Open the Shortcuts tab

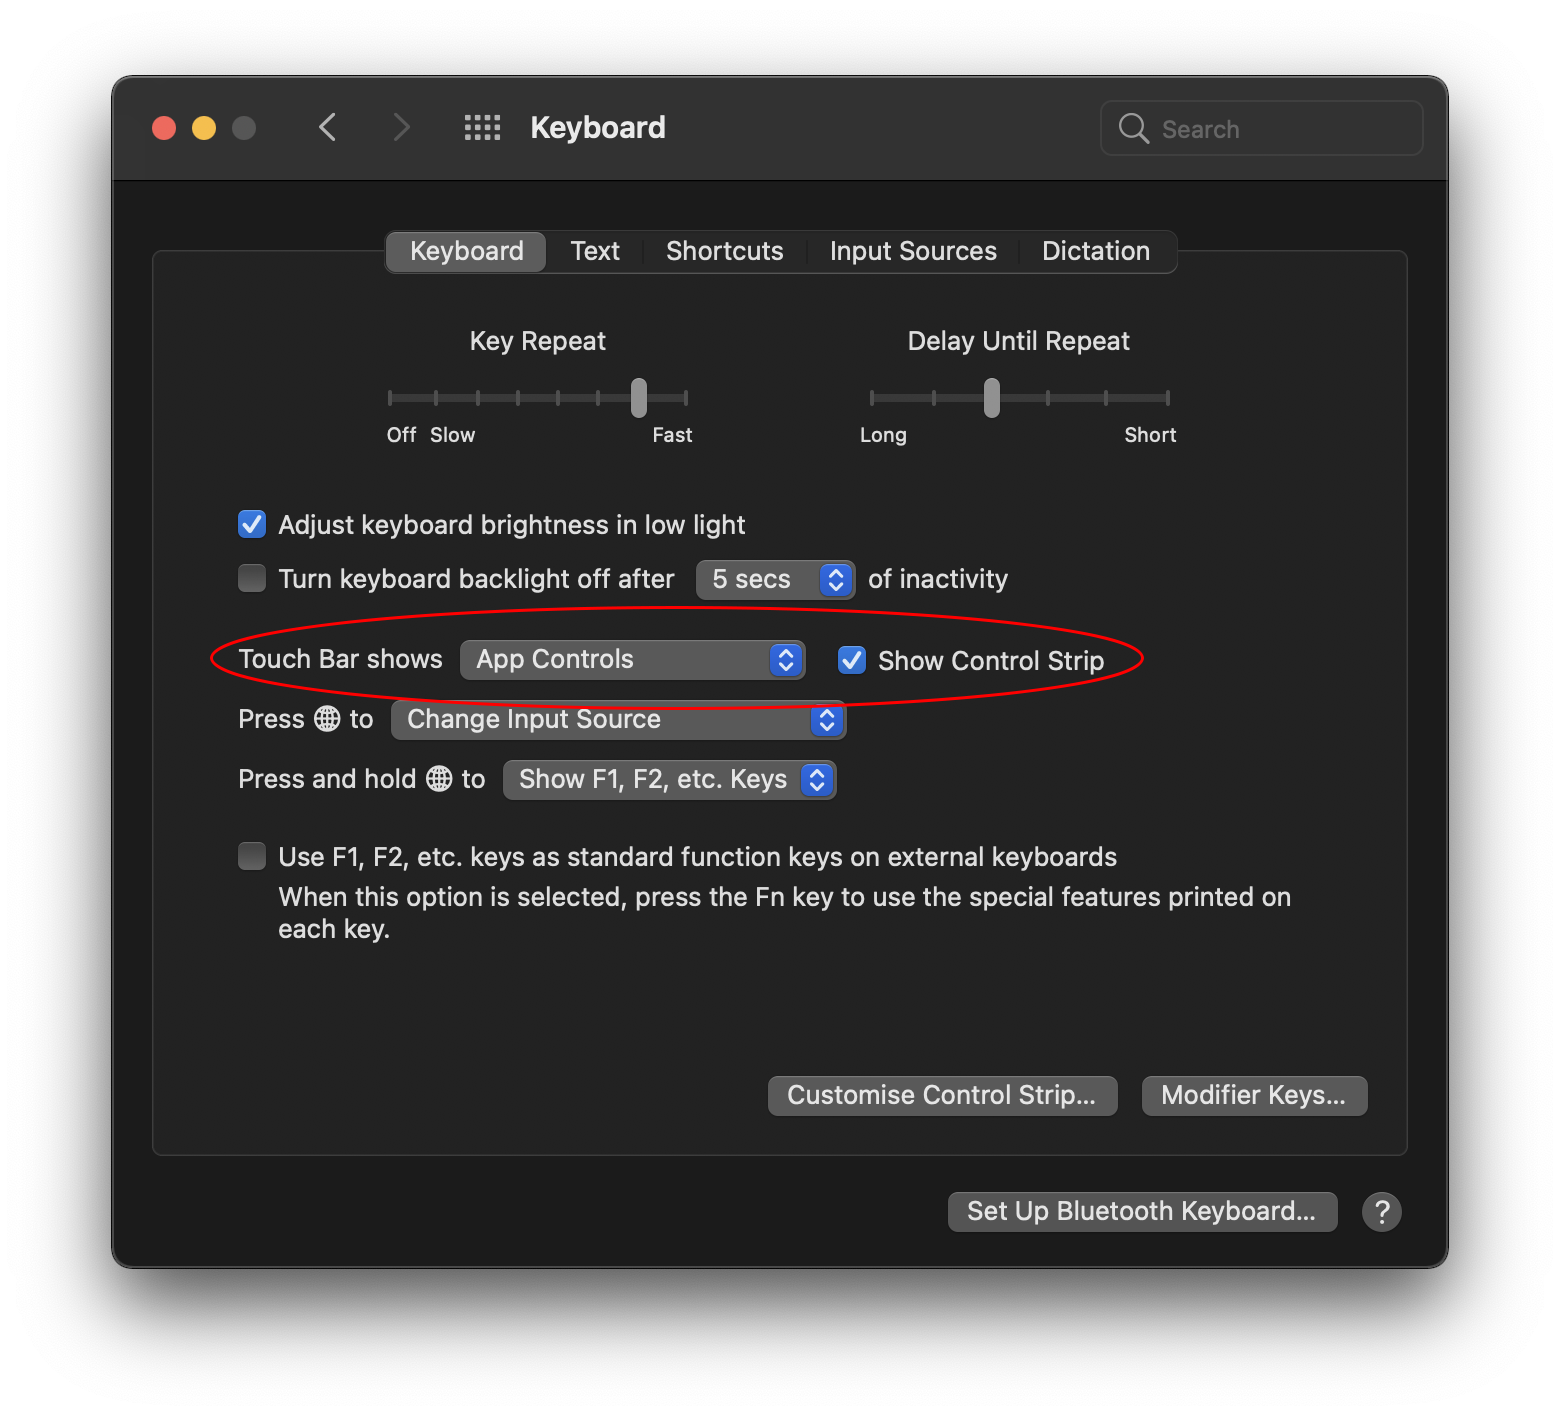pos(725,251)
